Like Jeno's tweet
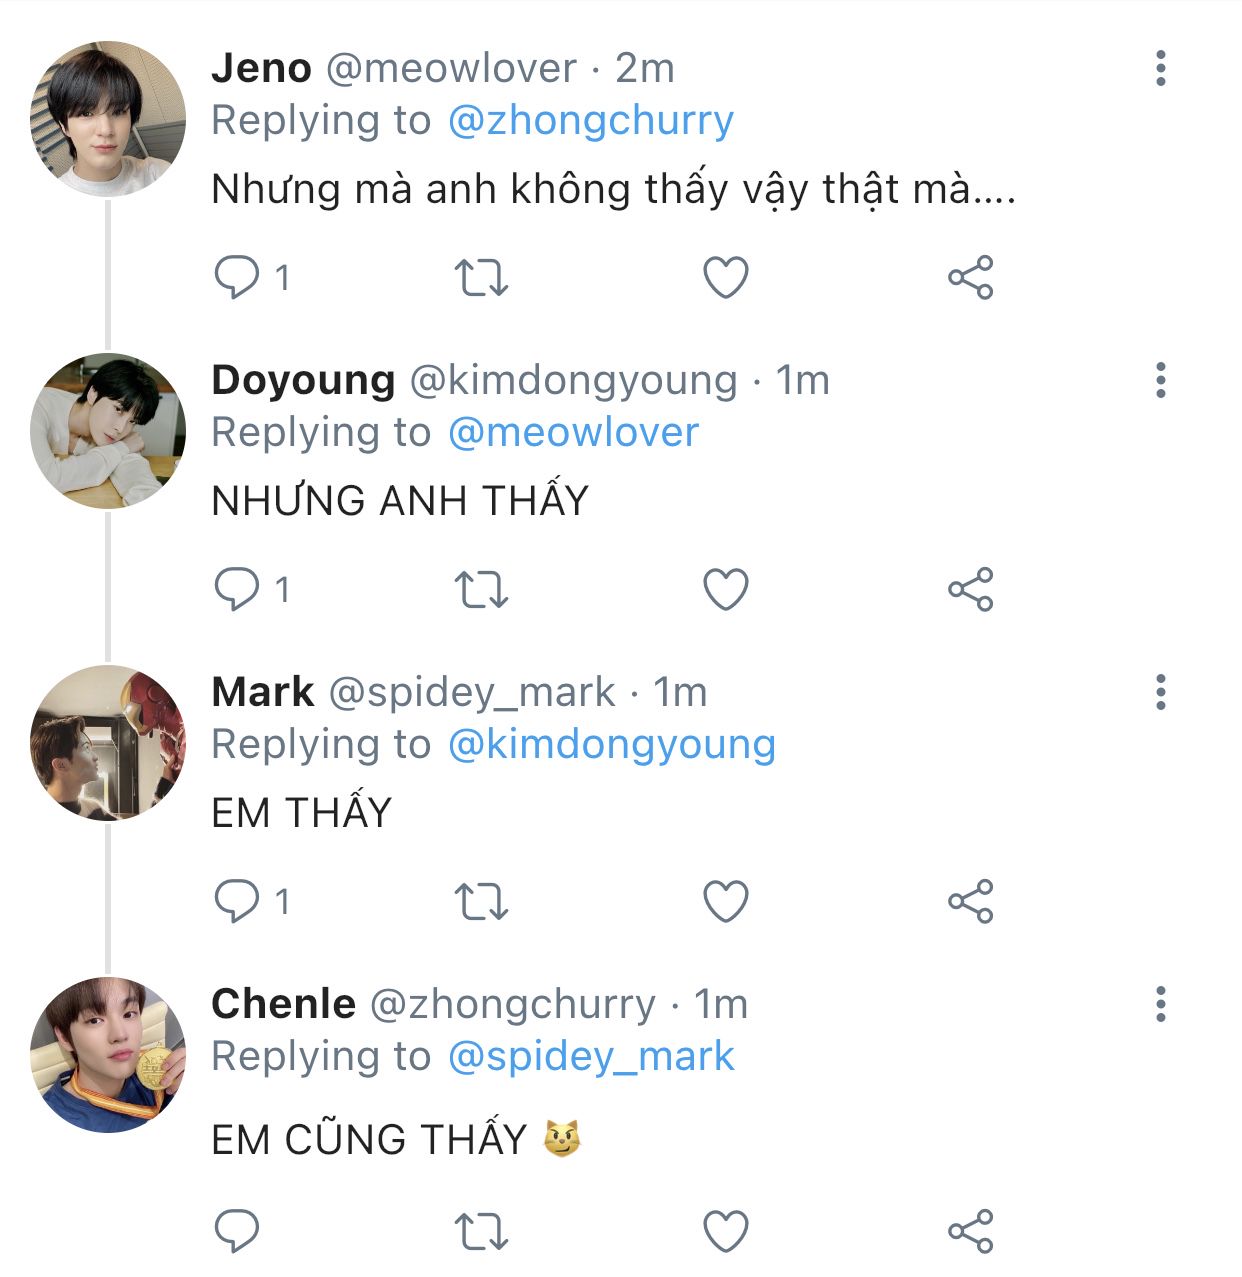Screen dimensions: 1242x1277 tap(726, 278)
